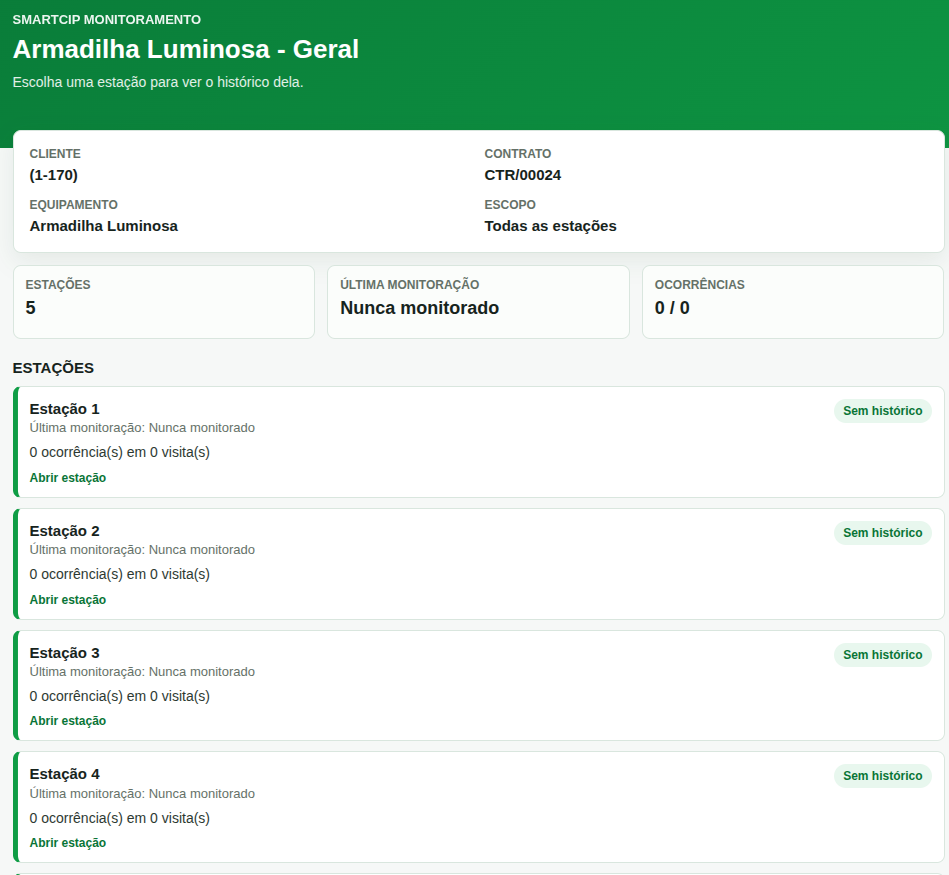Click the Estação 2 title
The image size is (949, 875).
point(64,531)
